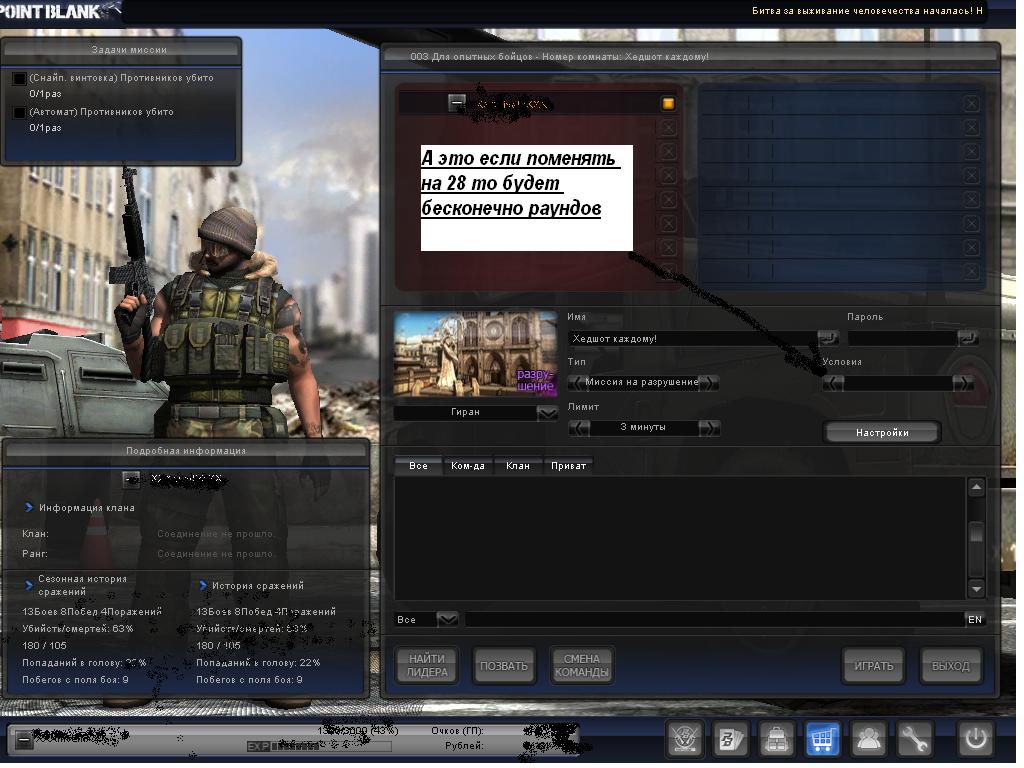Open the Настройки button
The width and height of the screenshot is (1024, 768).
(x=882, y=432)
